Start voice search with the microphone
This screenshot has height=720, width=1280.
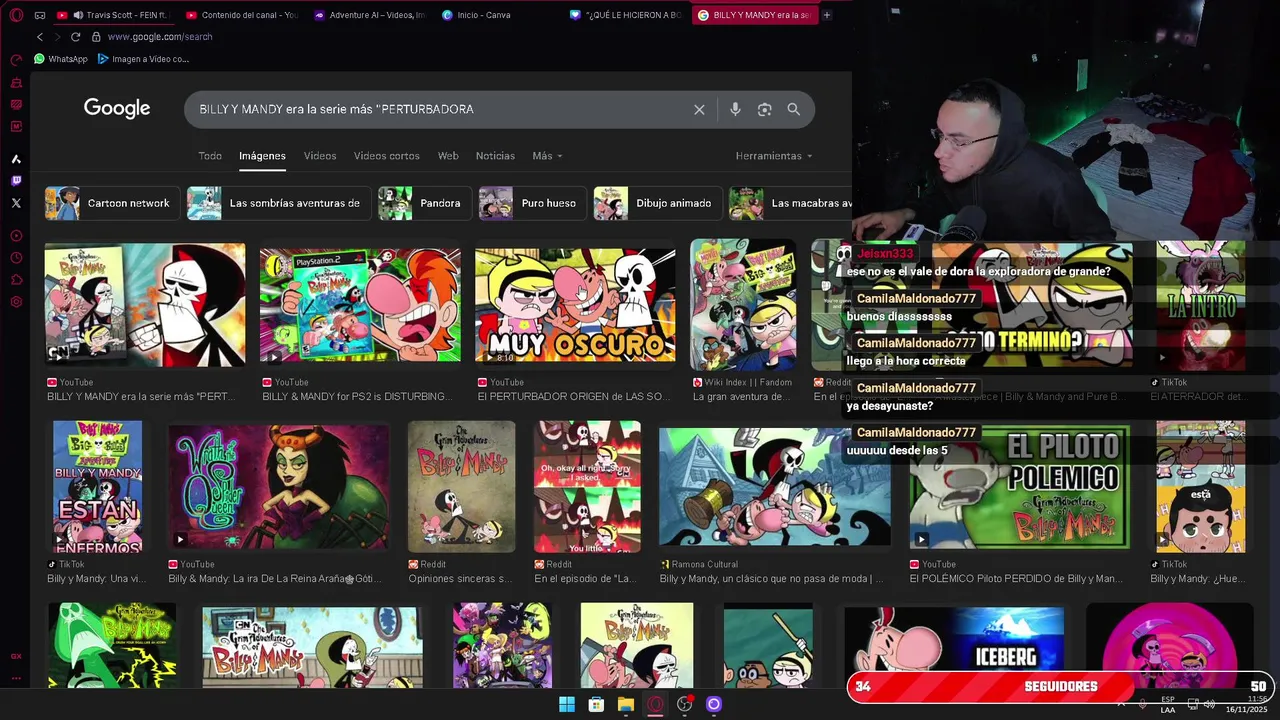[735, 109]
